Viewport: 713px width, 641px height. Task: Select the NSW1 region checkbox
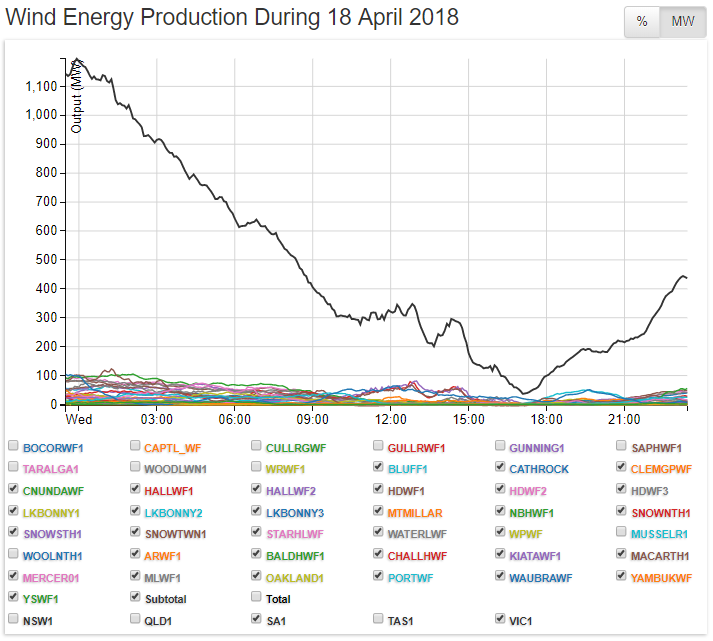(x=14, y=619)
